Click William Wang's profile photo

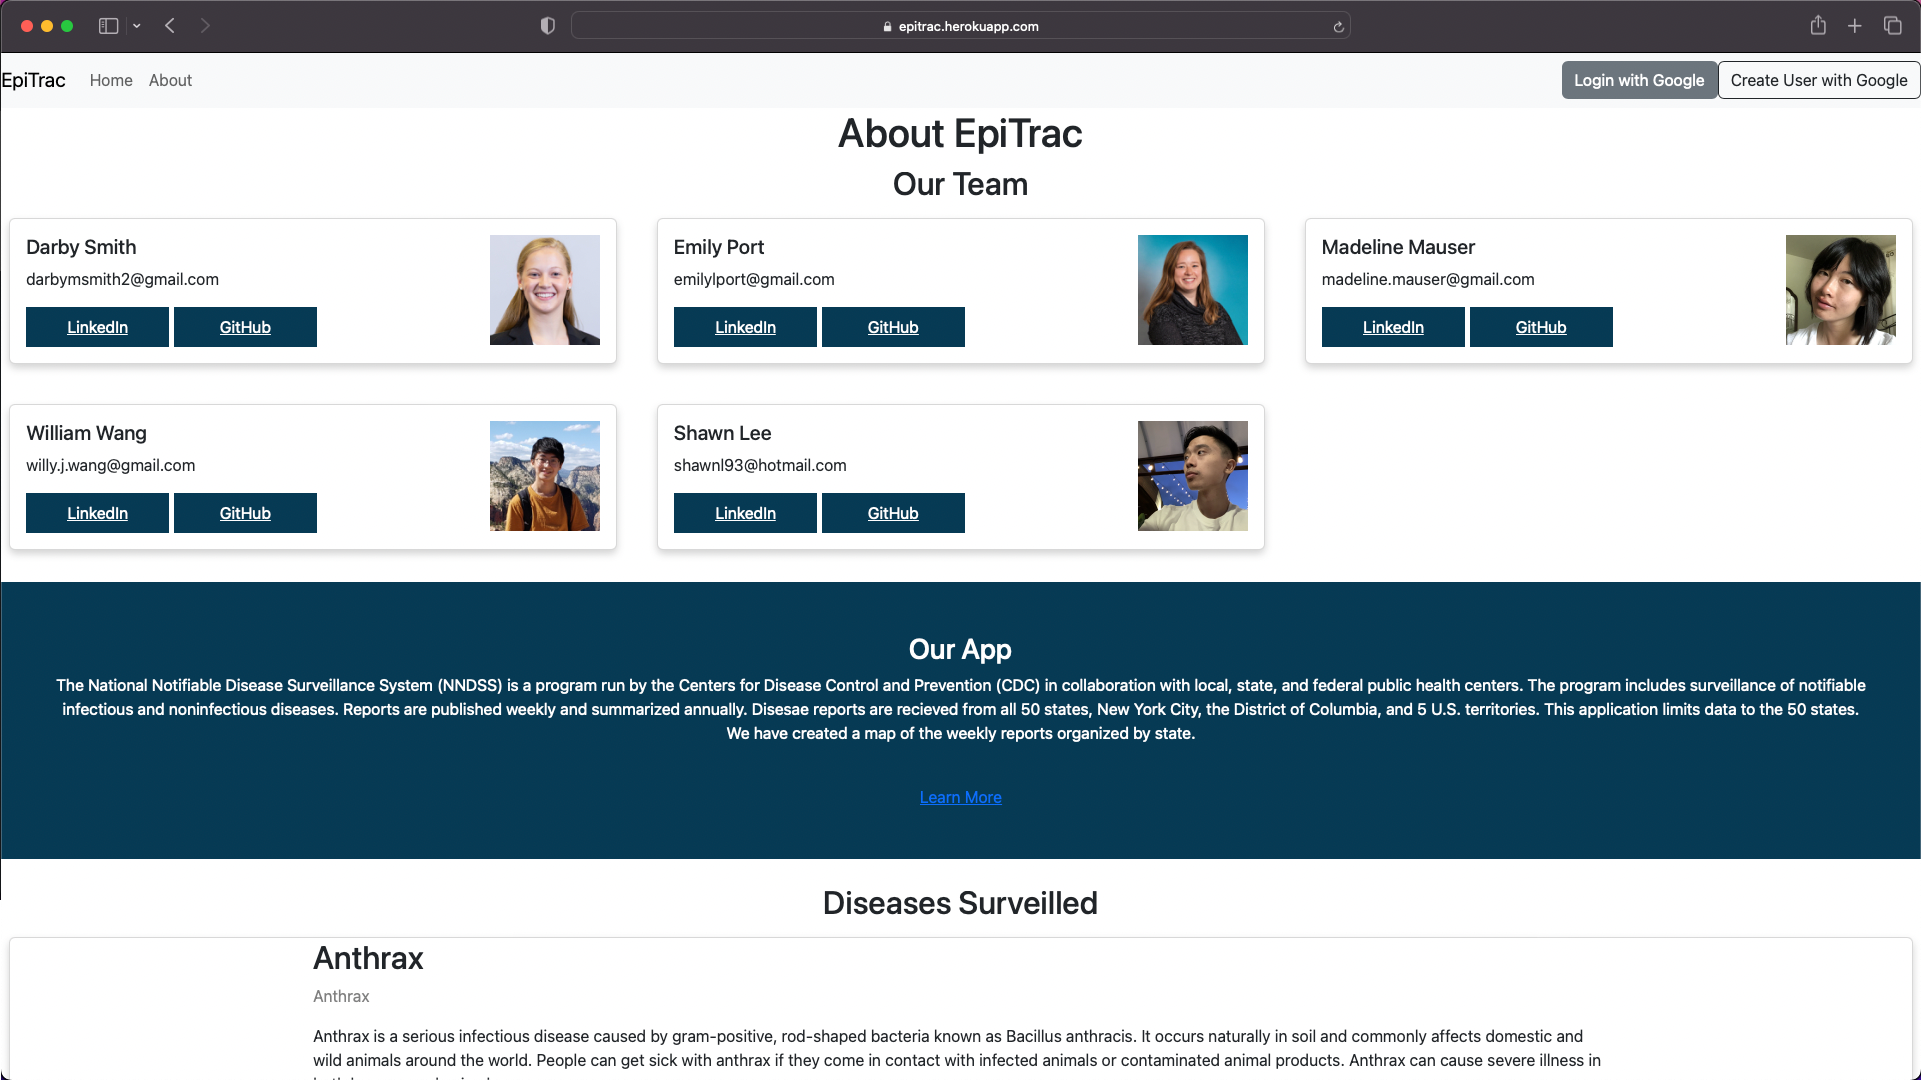[545, 476]
